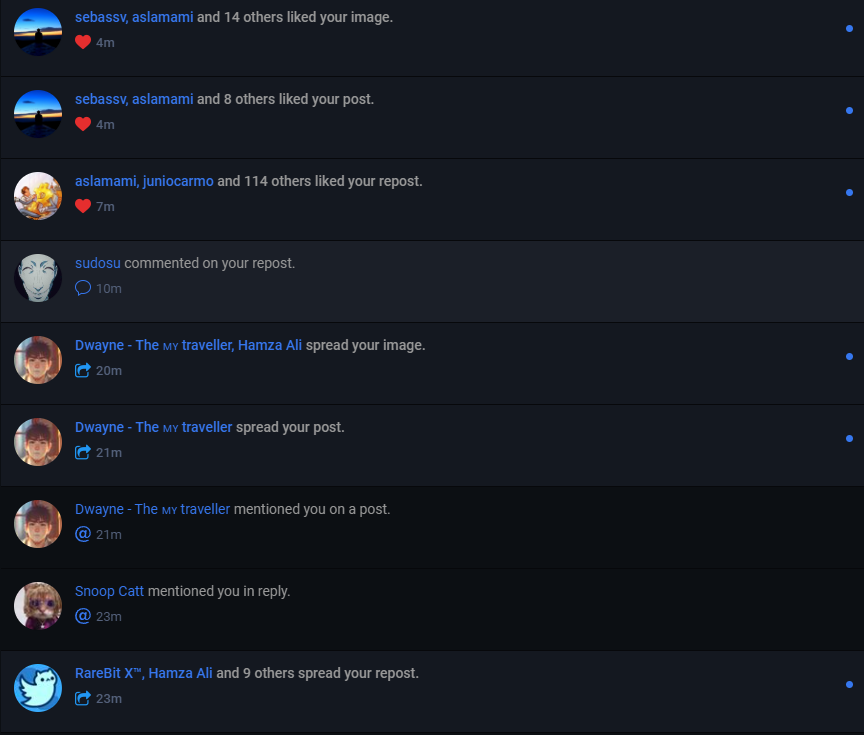Click the share icon next to 20m
864x735 pixels.
point(83,370)
